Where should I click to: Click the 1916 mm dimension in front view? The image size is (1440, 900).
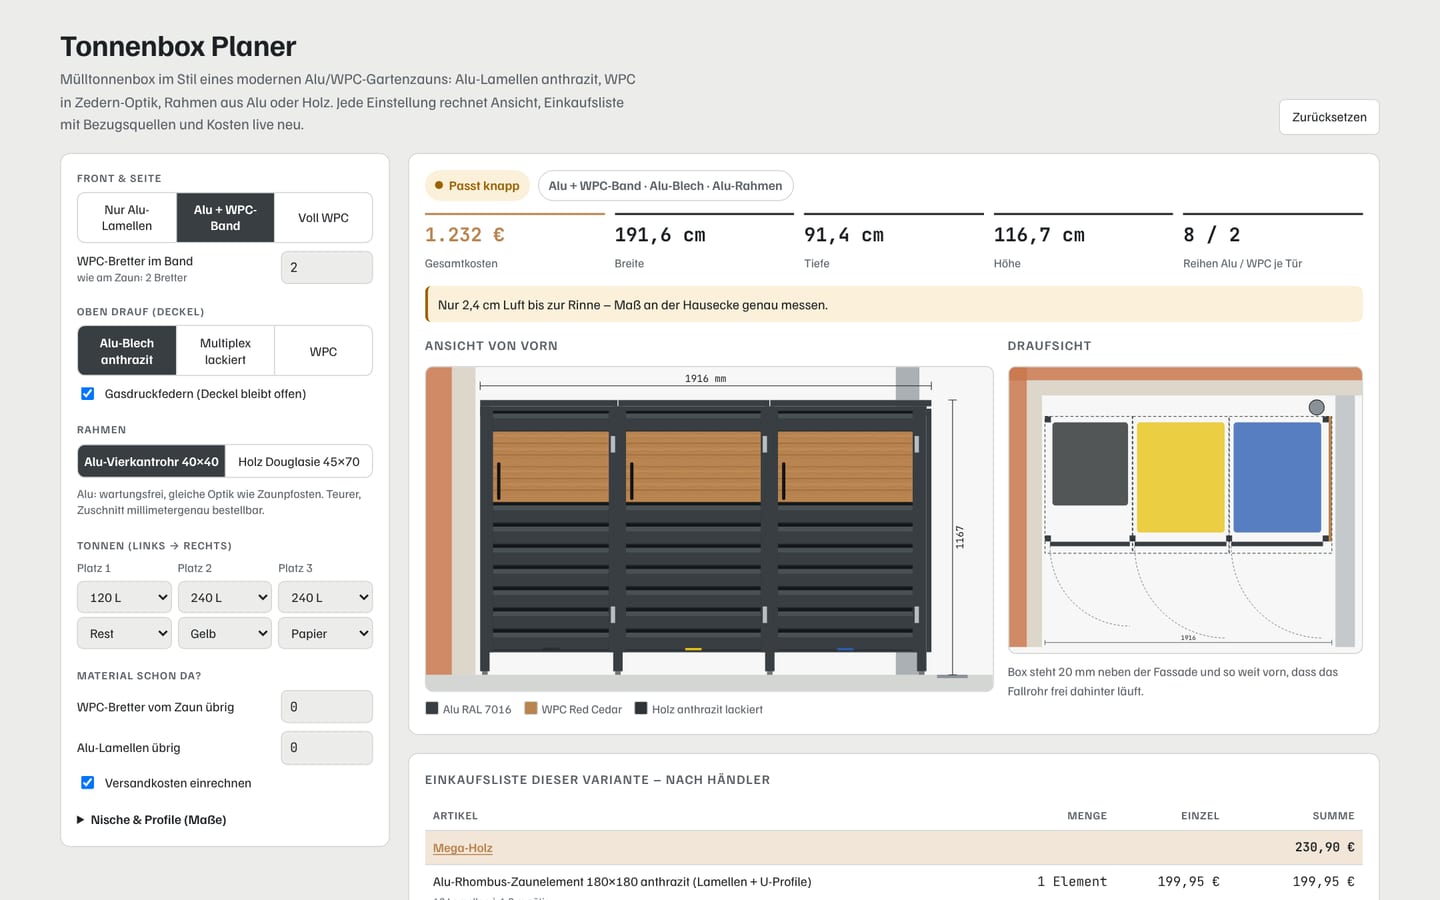706,379
